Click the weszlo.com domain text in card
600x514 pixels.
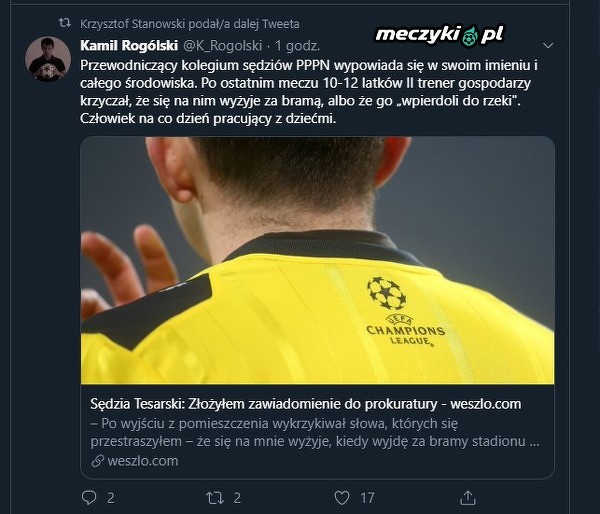[x=143, y=461]
